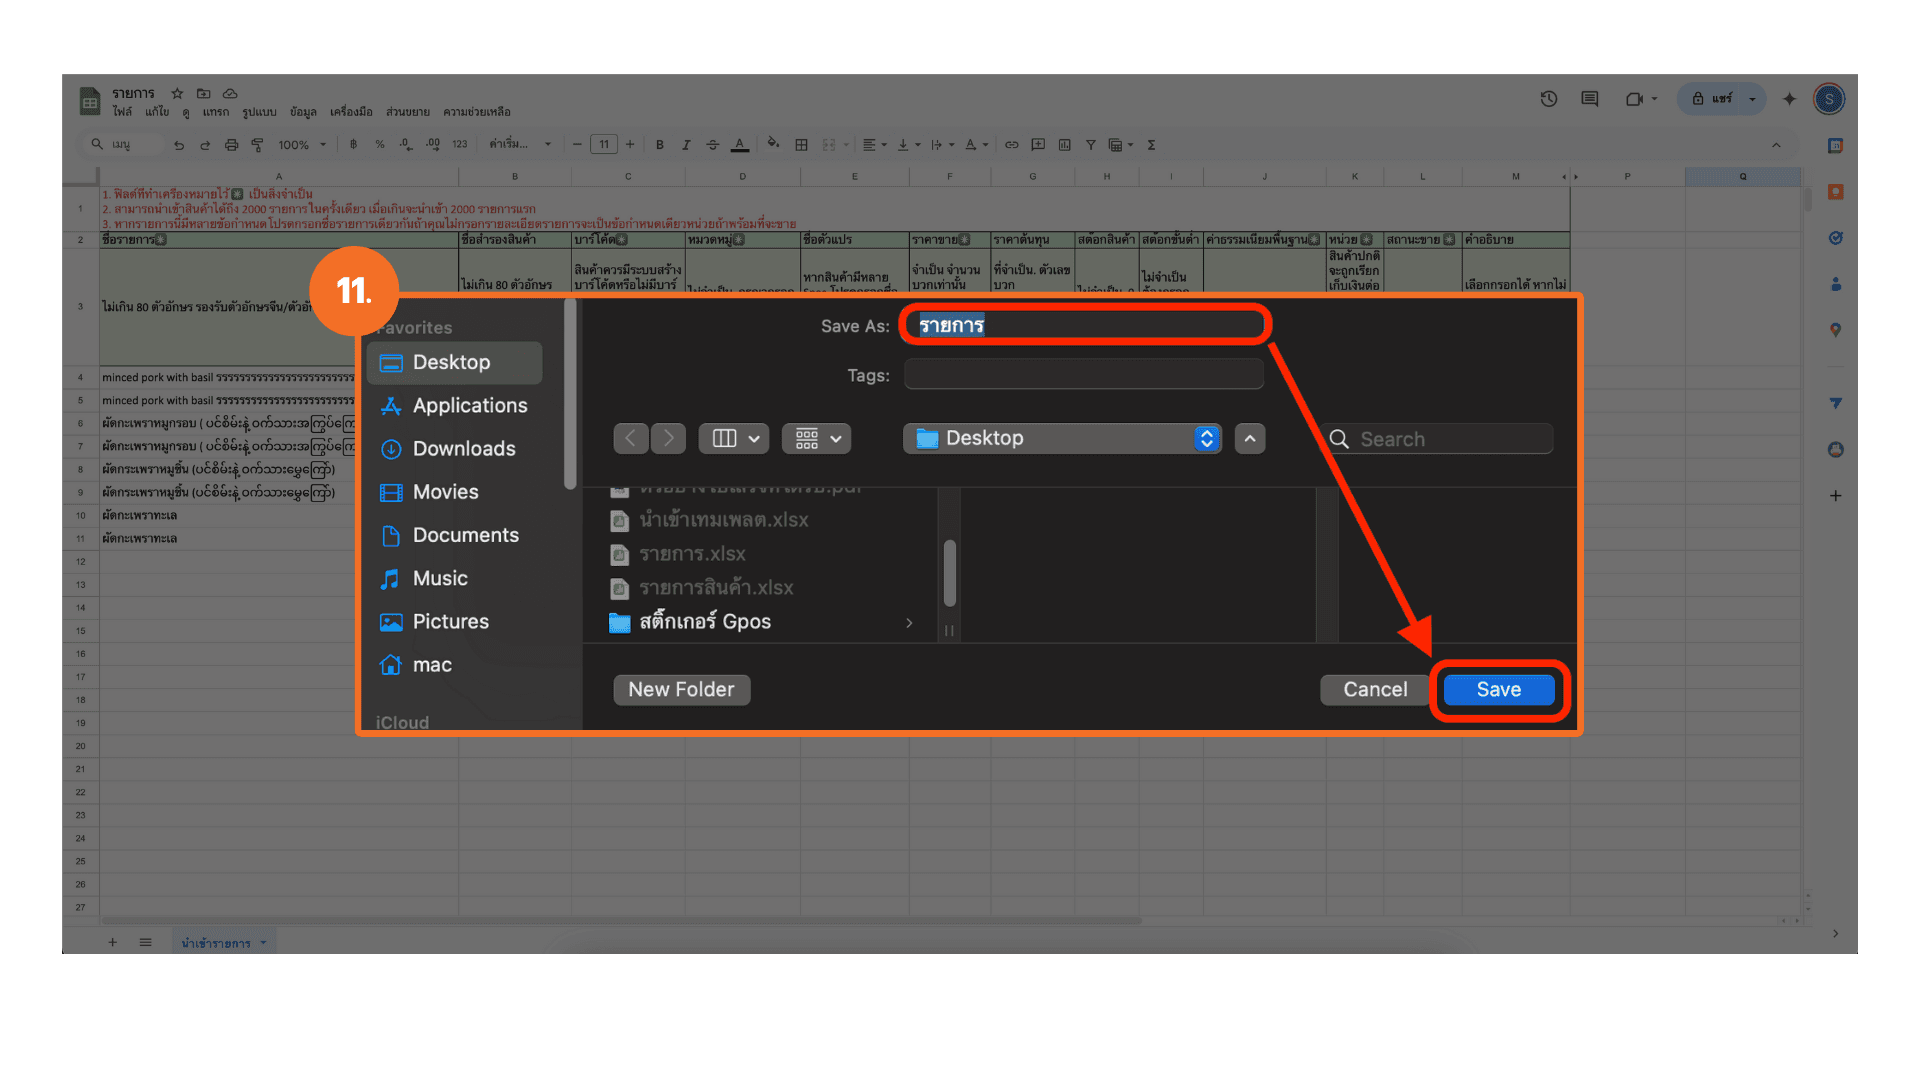The width and height of the screenshot is (1920, 1080).
Task: Click the Cancel button
Action: (1374, 690)
